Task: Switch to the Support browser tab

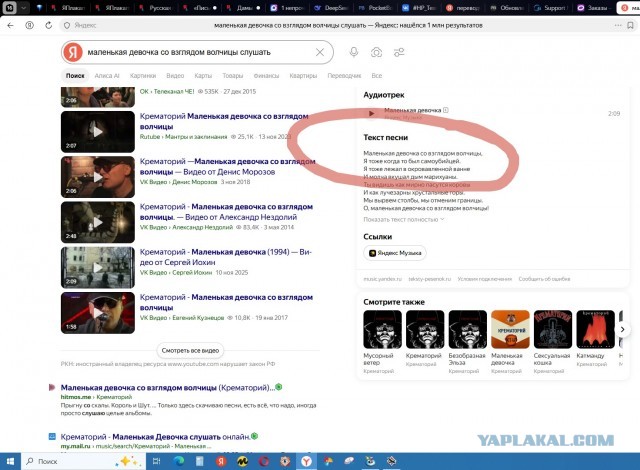Action: pos(551,7)
